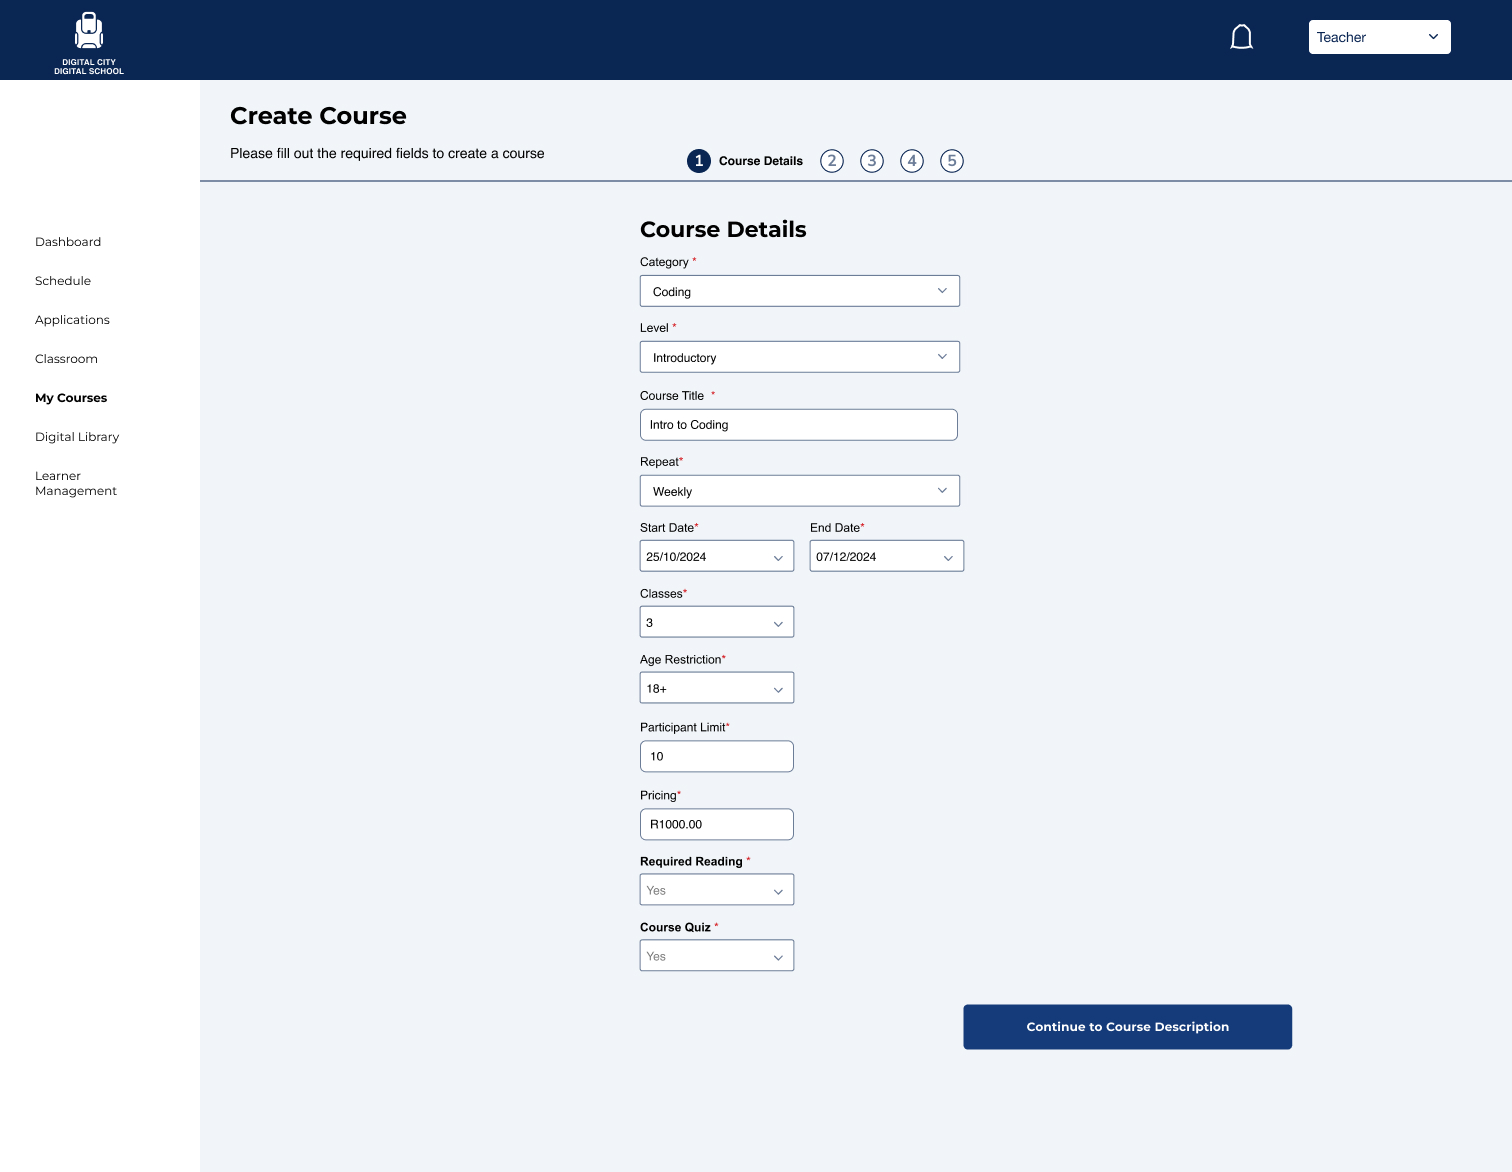This screenshot has width=1512, height=1172.
Task: Open Learner Management link in sidebar
Action: (75, 483)
